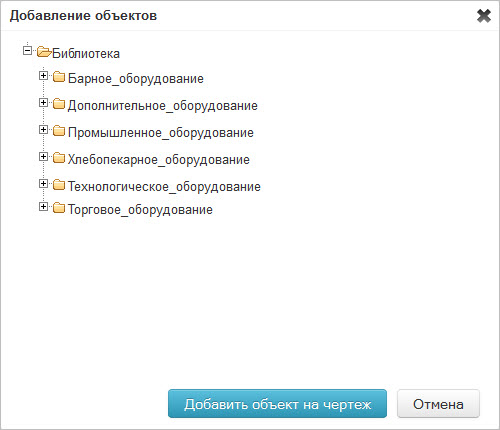
Task: Expand the Промышленное_оборудование branch
Action: click(43, 130)
